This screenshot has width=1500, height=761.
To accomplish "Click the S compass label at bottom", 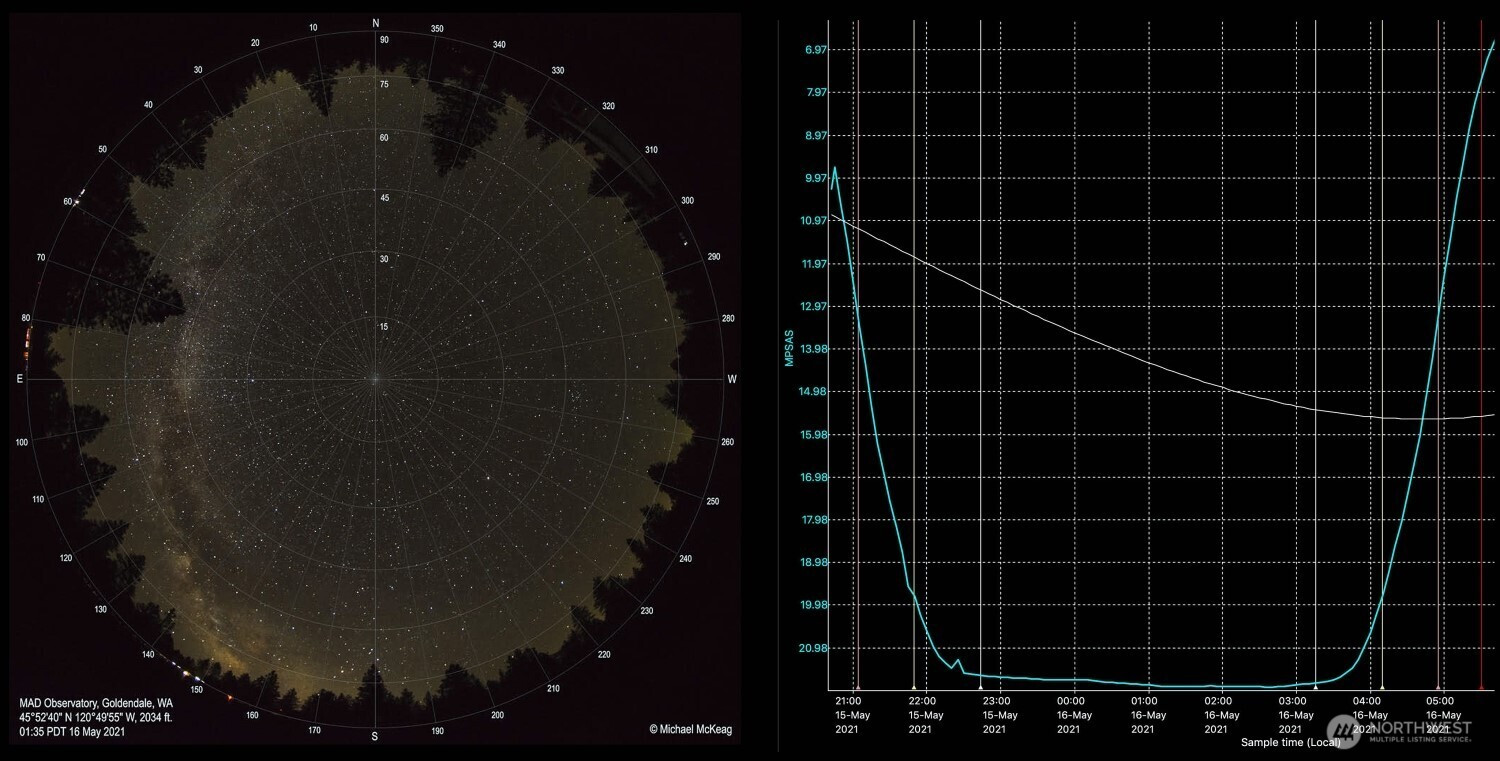I will tap(375, 737).
